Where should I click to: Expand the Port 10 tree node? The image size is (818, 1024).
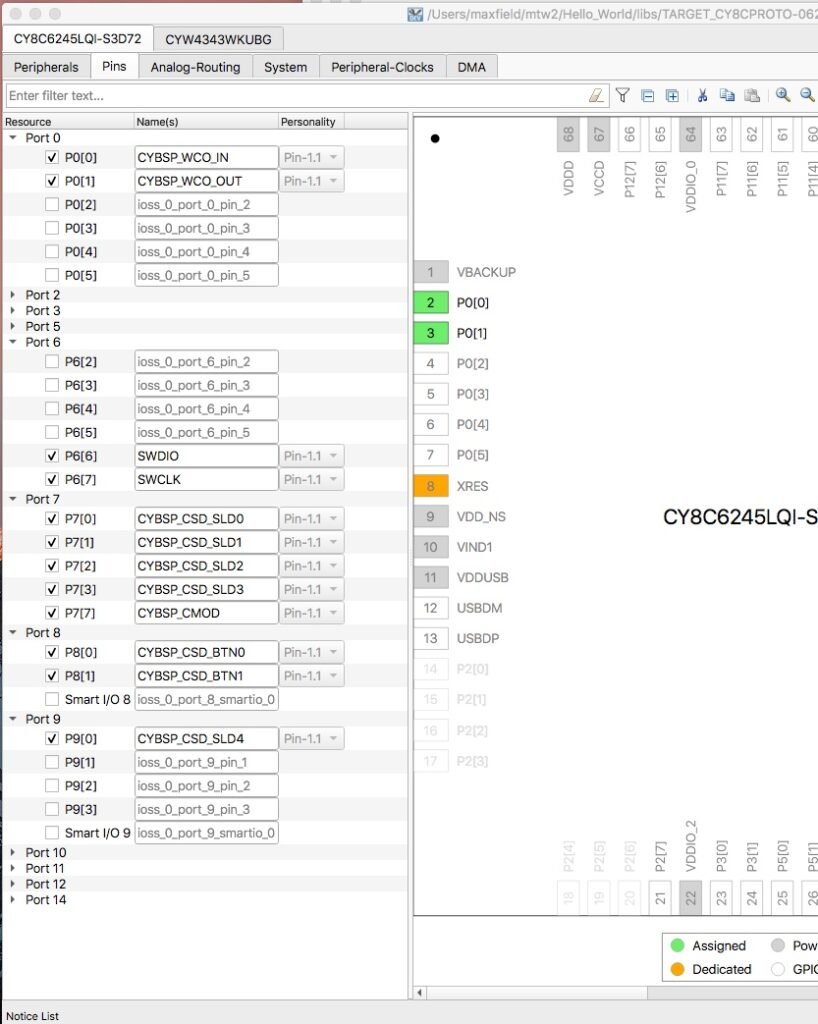[13, 852]
